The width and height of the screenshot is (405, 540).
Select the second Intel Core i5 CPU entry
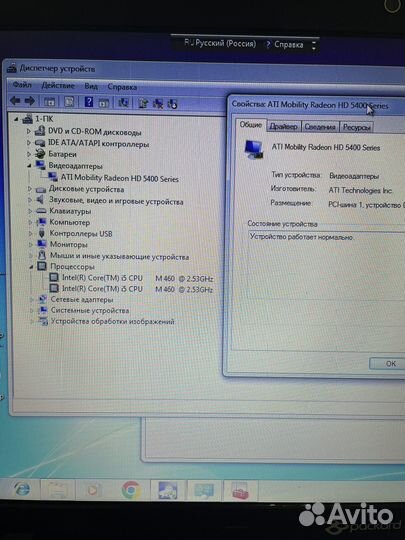(x=137, y=289)
